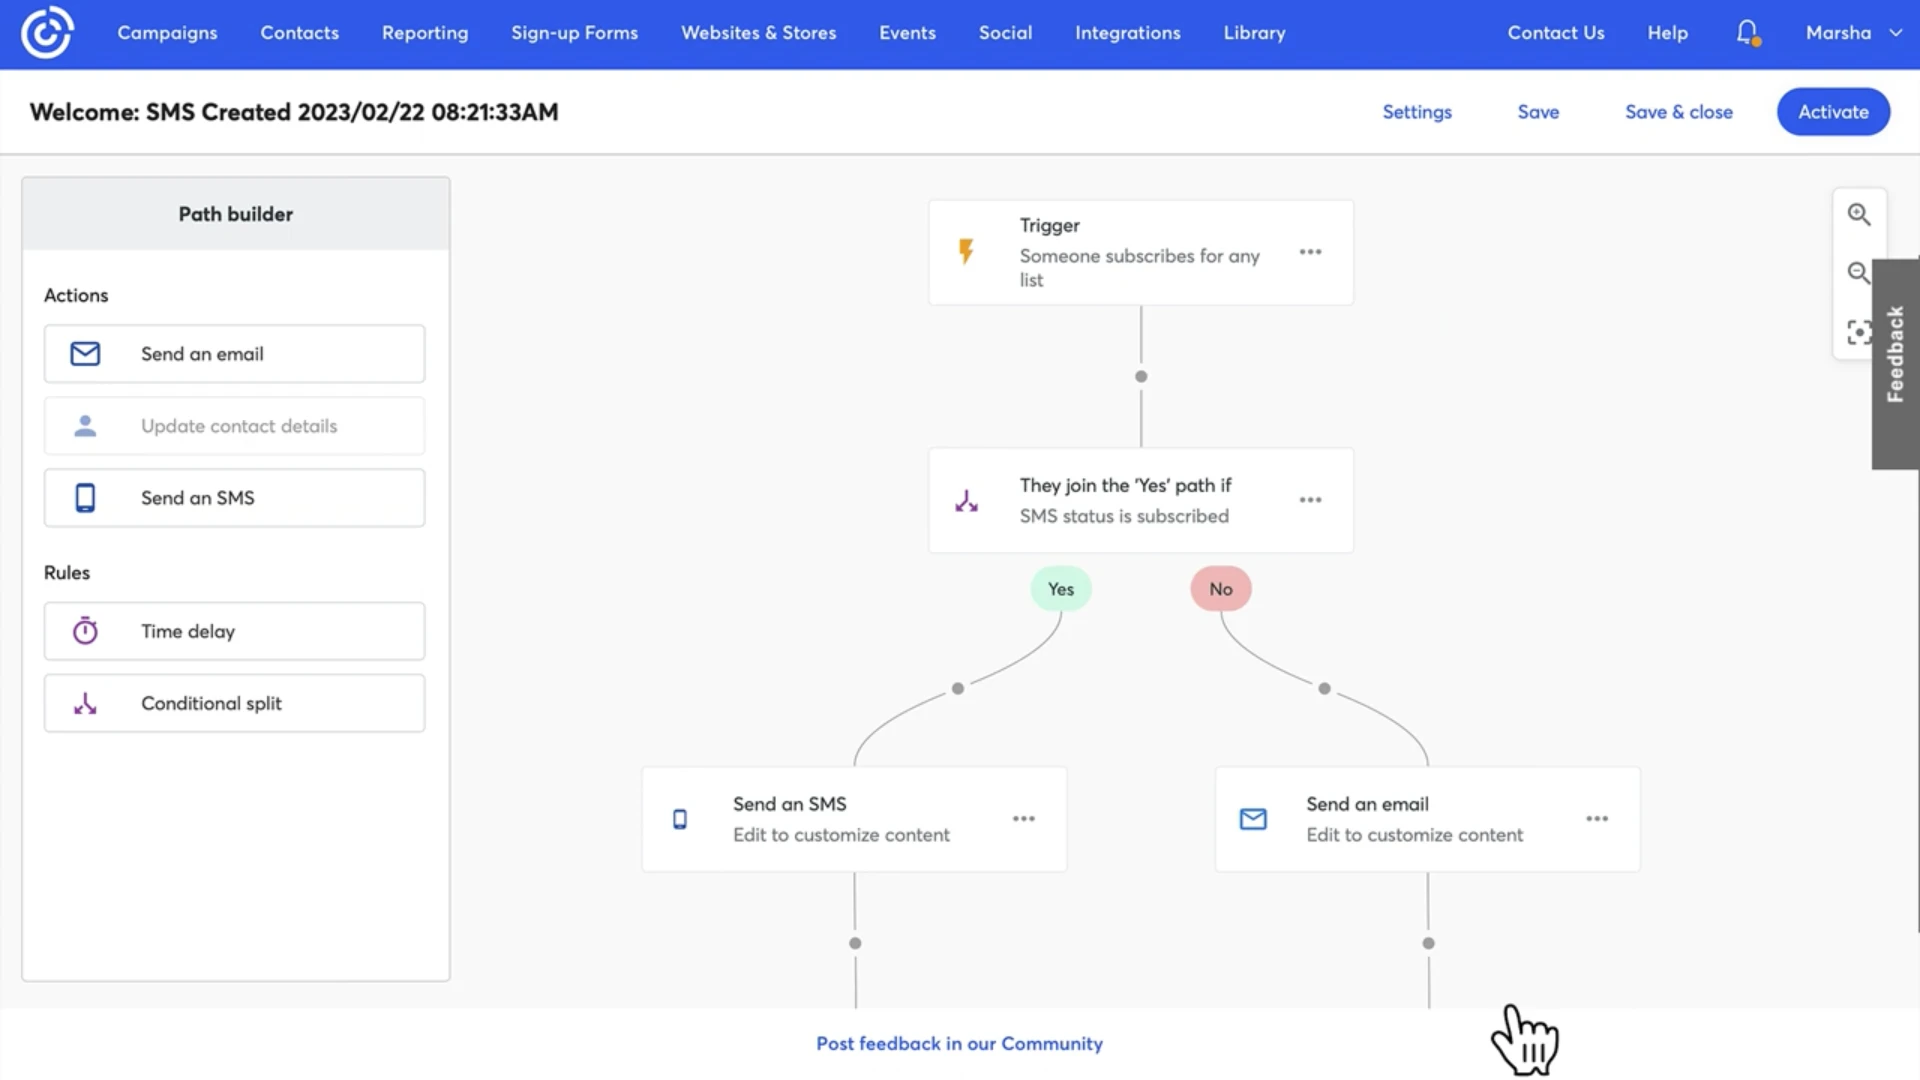The height and width of the screenshot is (1080, 1920).
Task: Open Post feedback in our Community link
Action: pos(959,1043)
